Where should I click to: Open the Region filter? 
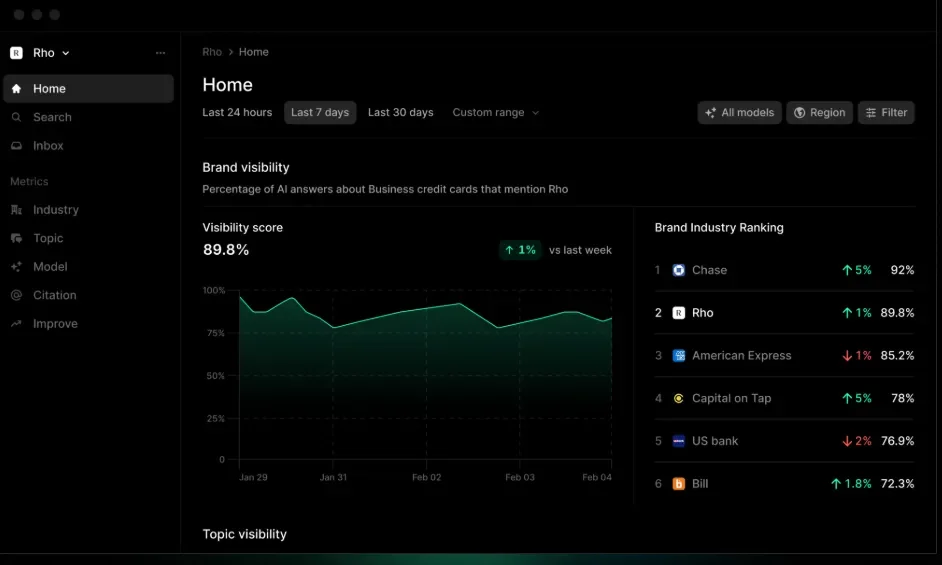819,112
